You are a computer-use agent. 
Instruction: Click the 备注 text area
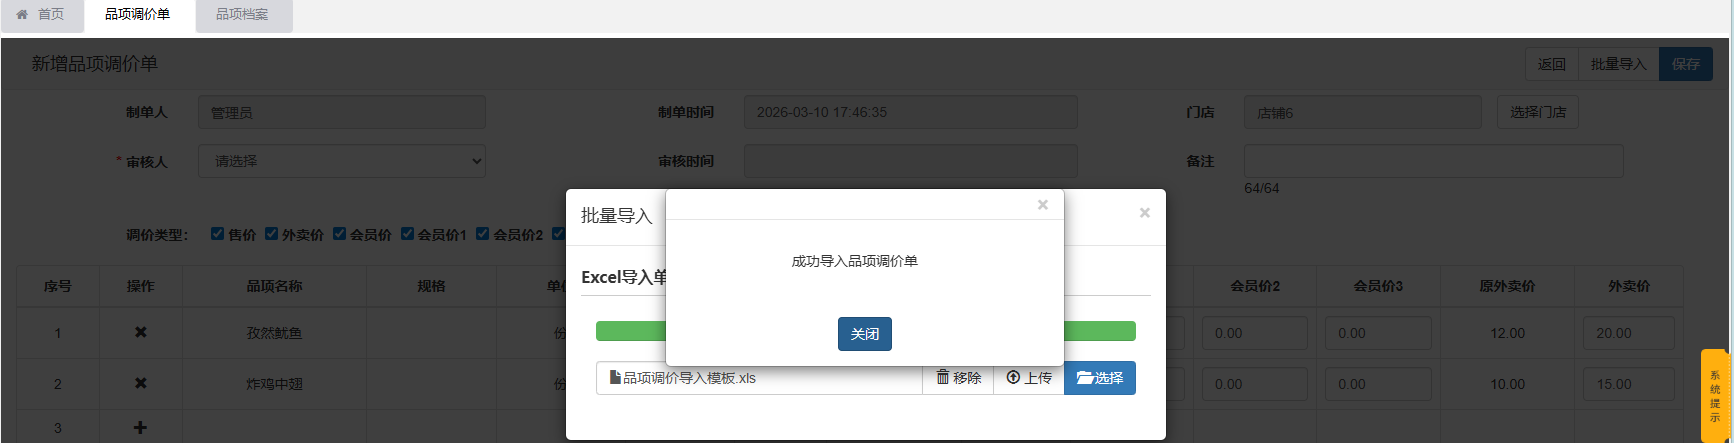click(x=1433, y=161)
